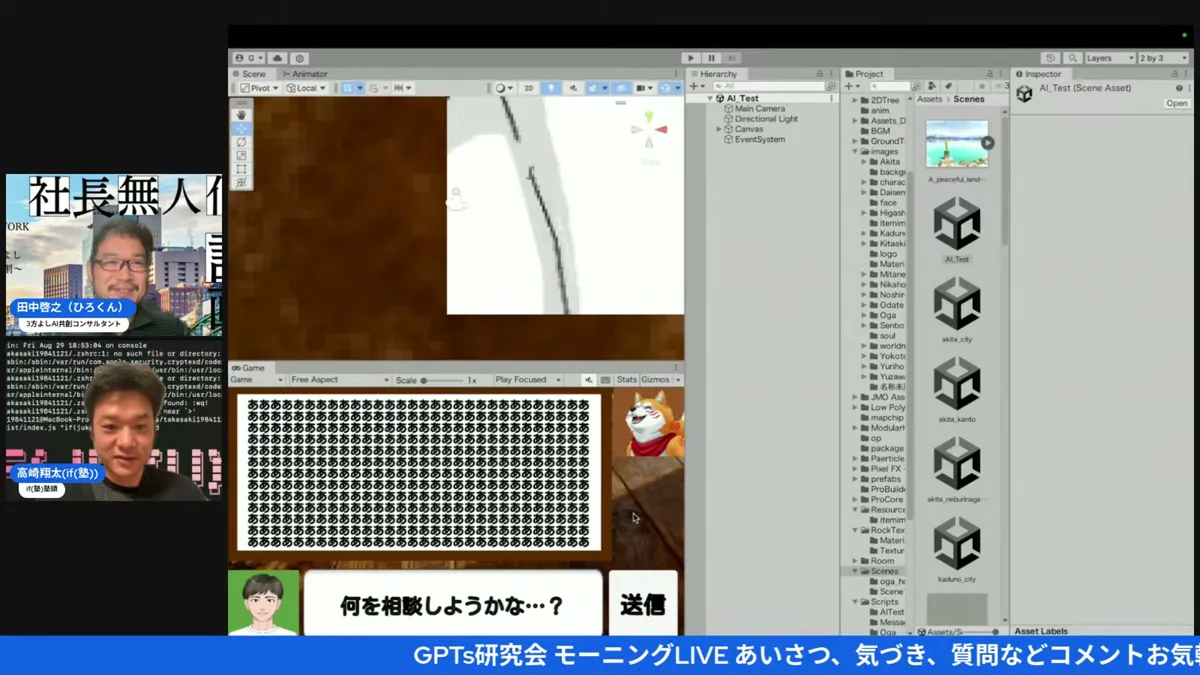The image size is (1200, 675).
Task: Select the Transform tool in Scene view
Action: coord(241,183)
